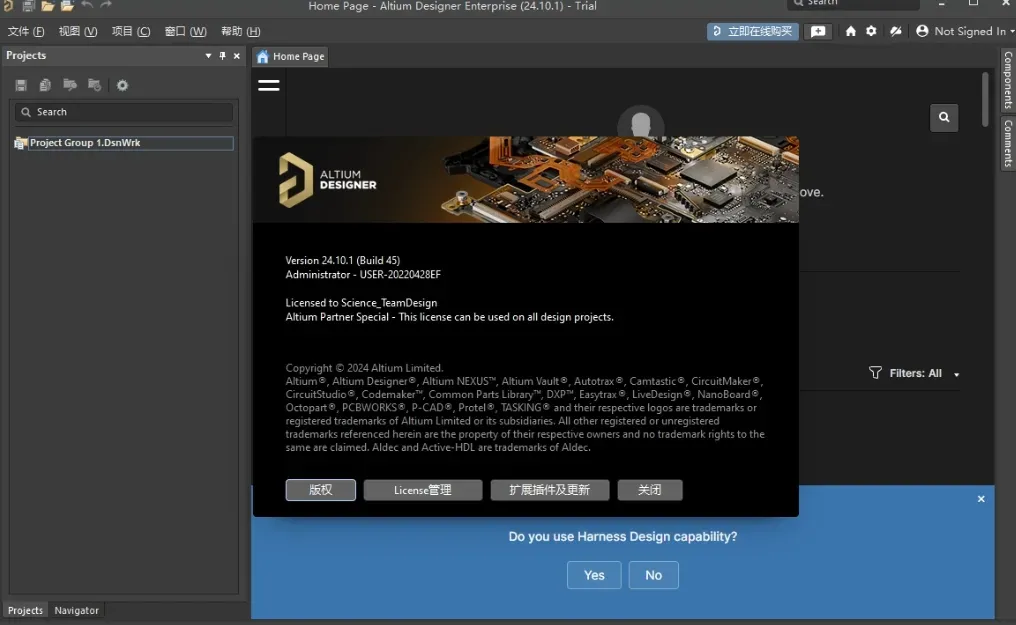1016x625 pixels.
Task: Click the disconnected server icon next to gear
Action: pyautogui.click(x=895, y=31)
